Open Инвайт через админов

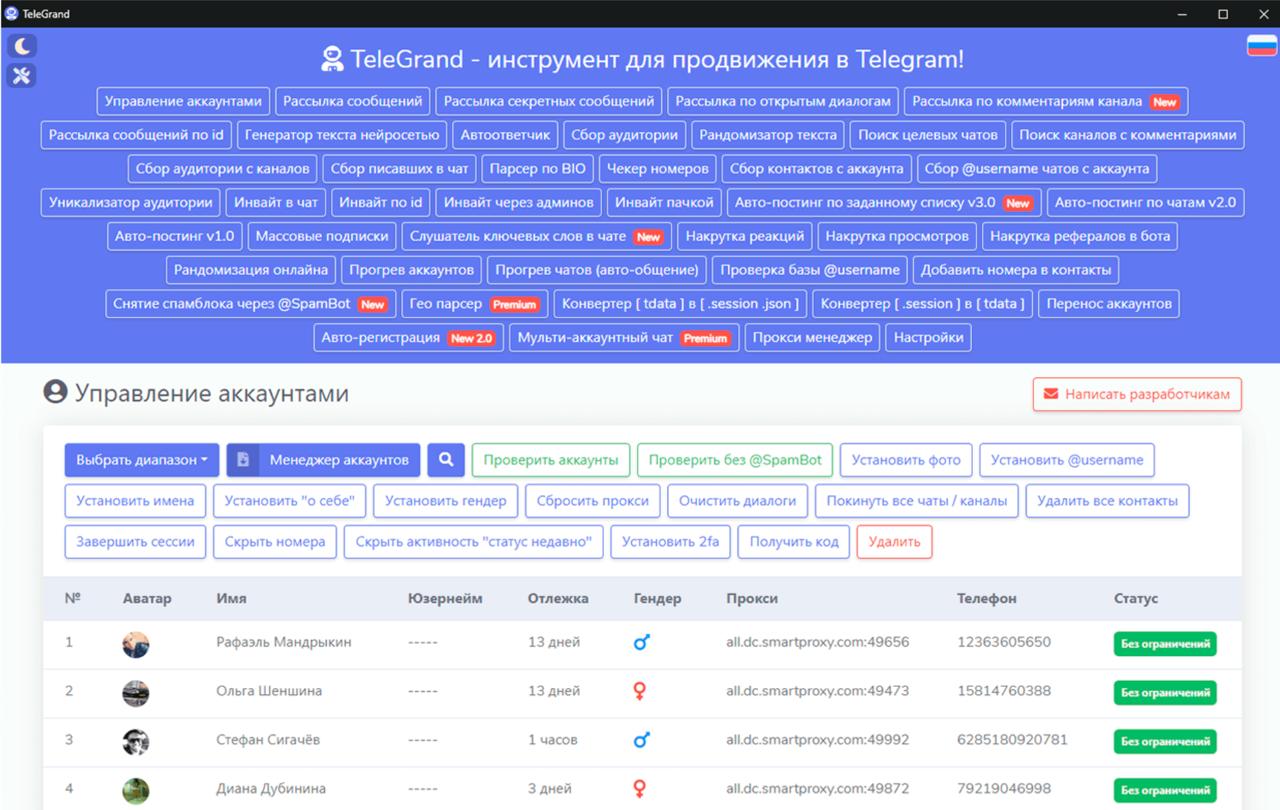pyautogui.click(x=520, y=203)
